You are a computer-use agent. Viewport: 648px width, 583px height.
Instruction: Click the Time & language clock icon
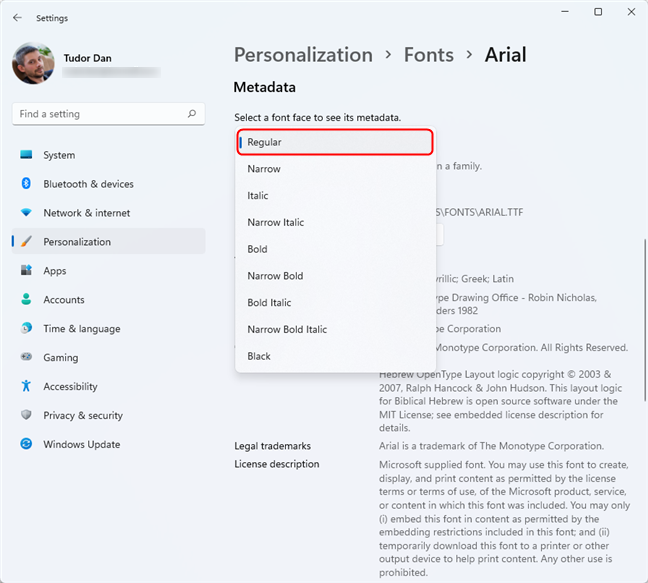[26, 328]
